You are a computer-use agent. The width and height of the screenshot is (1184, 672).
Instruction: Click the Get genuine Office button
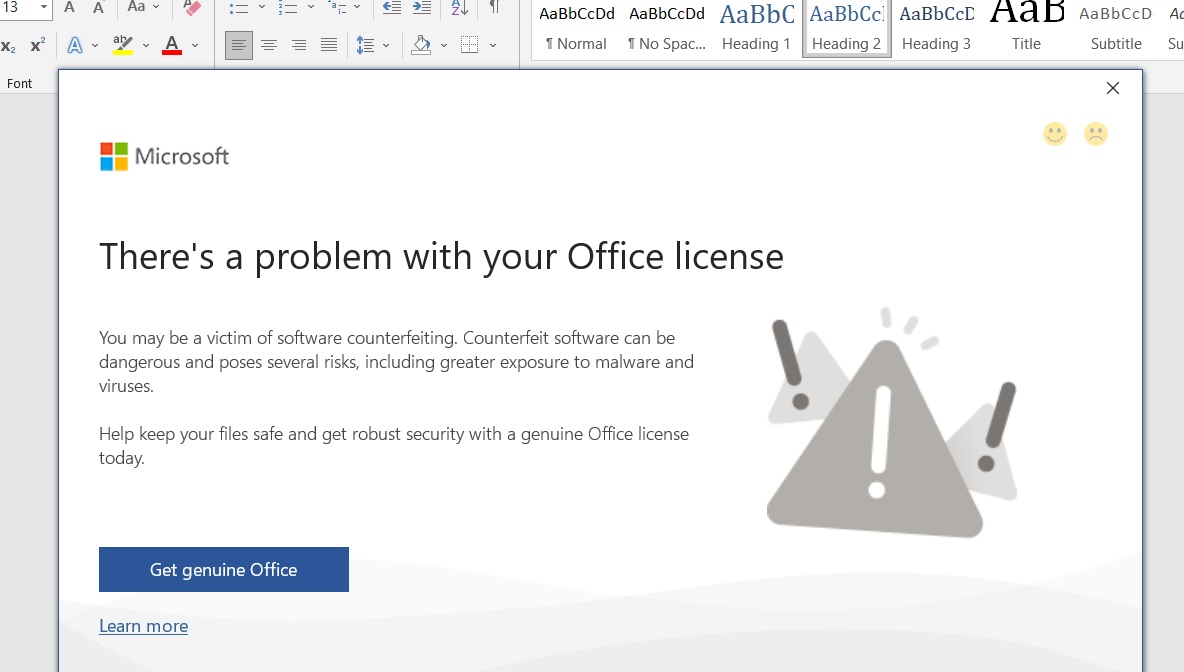coord(224,569)
